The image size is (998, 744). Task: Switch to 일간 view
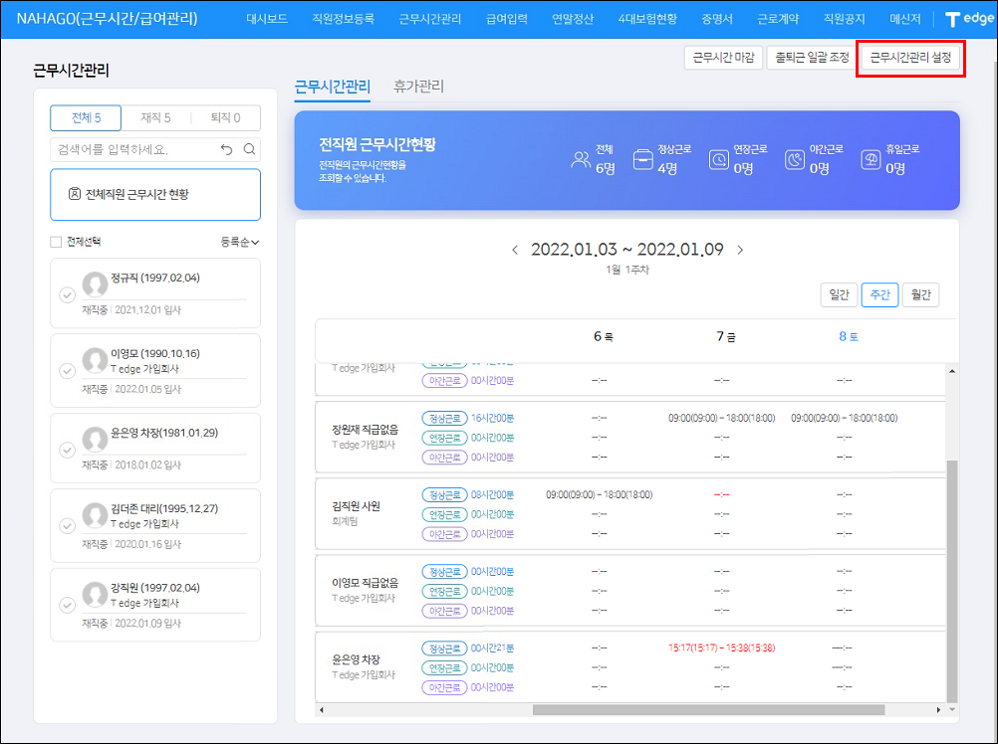pyautogui.click(x=839, y=295)
